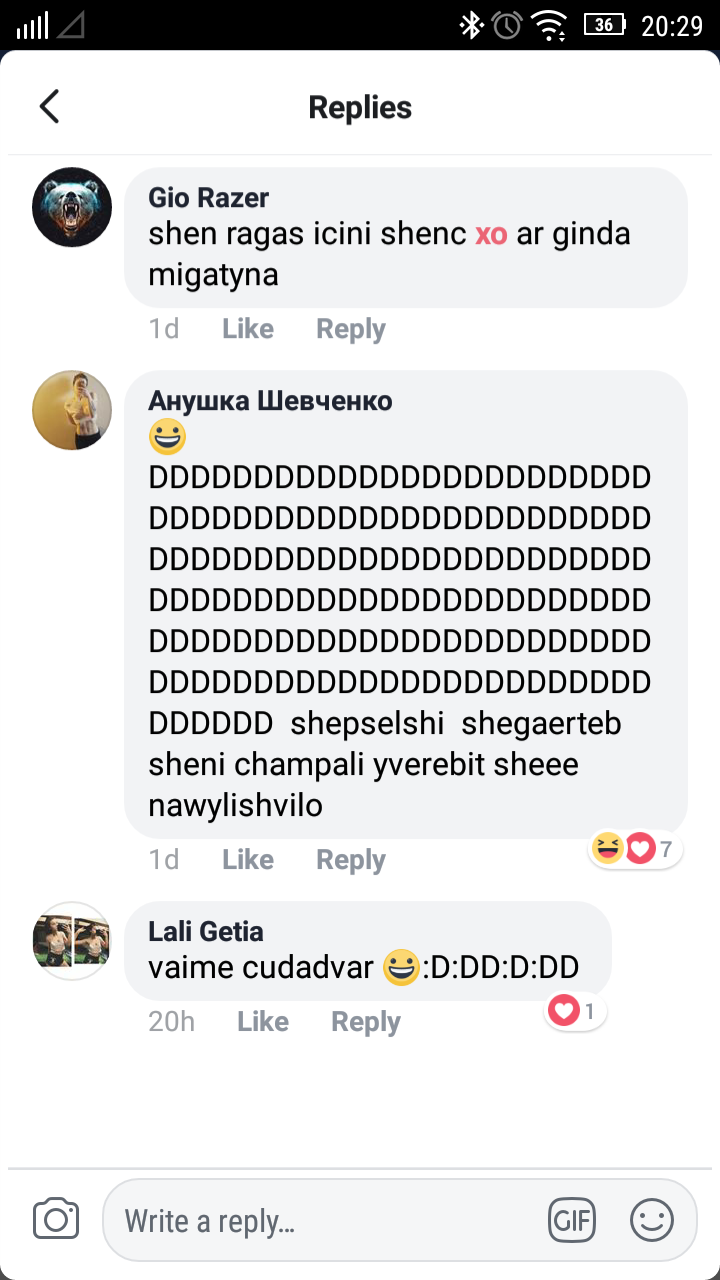Screen dimensions: 720x1280
Task: Open Gio Razer's bear profile picture
Action: [72, 207]
